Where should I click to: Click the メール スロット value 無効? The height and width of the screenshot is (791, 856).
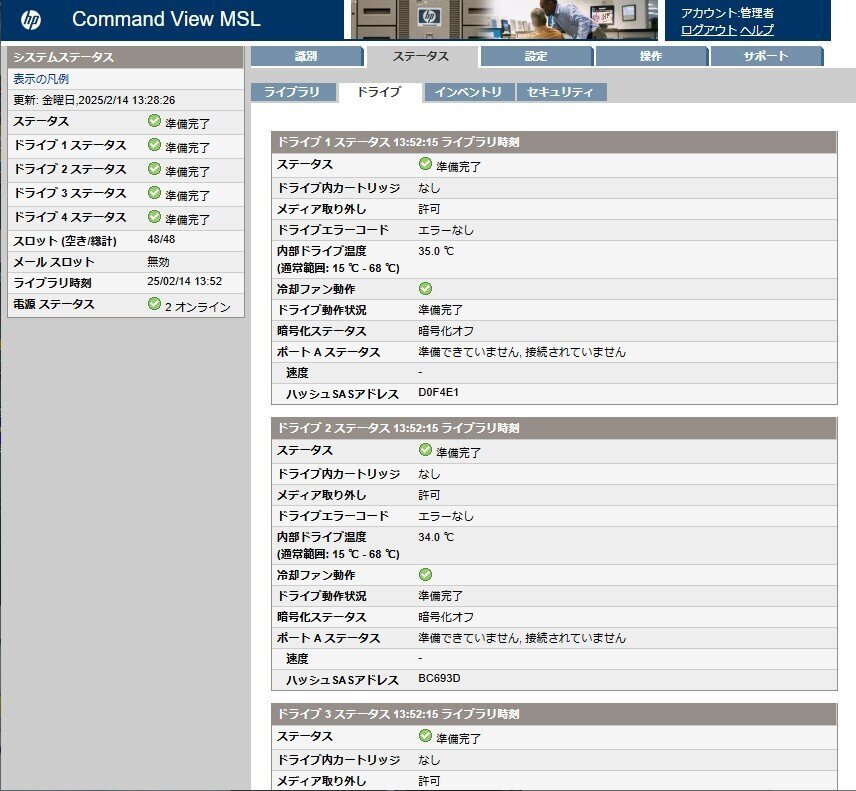pyautogui.click(x=158, y=261)
